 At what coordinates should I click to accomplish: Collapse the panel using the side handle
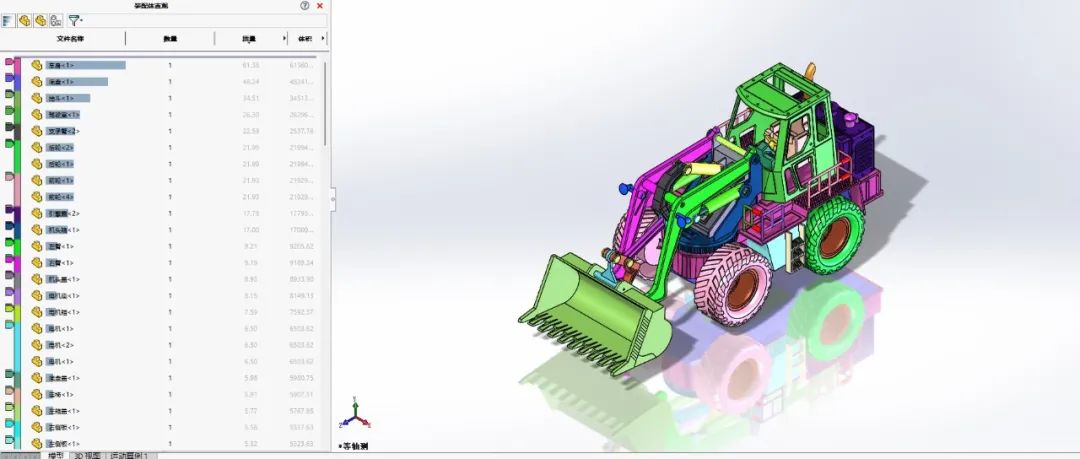click(x=333, y=199)
